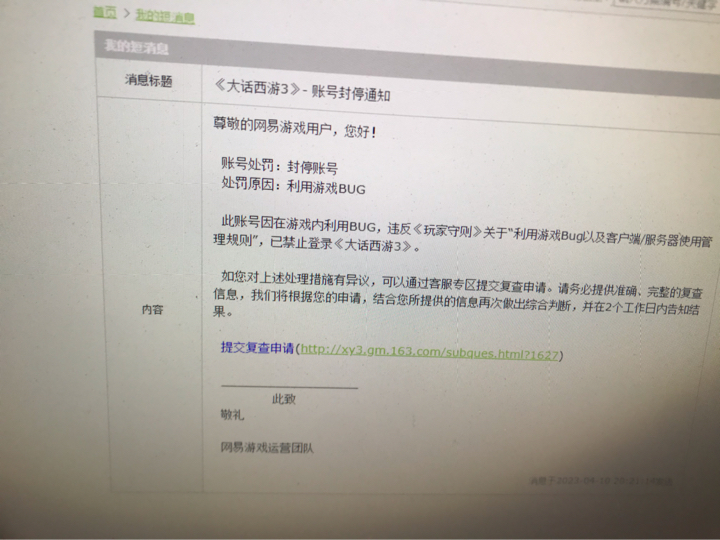Open the 我的短消息 breadcrumb link
The height and width of the screenshot is (540, 720).
click(165, 17)
